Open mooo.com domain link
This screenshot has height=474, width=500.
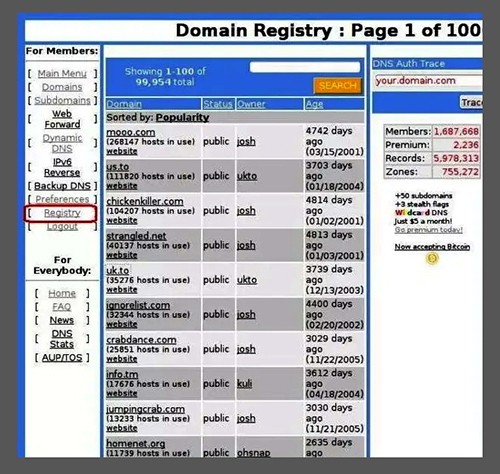point(131,132)
